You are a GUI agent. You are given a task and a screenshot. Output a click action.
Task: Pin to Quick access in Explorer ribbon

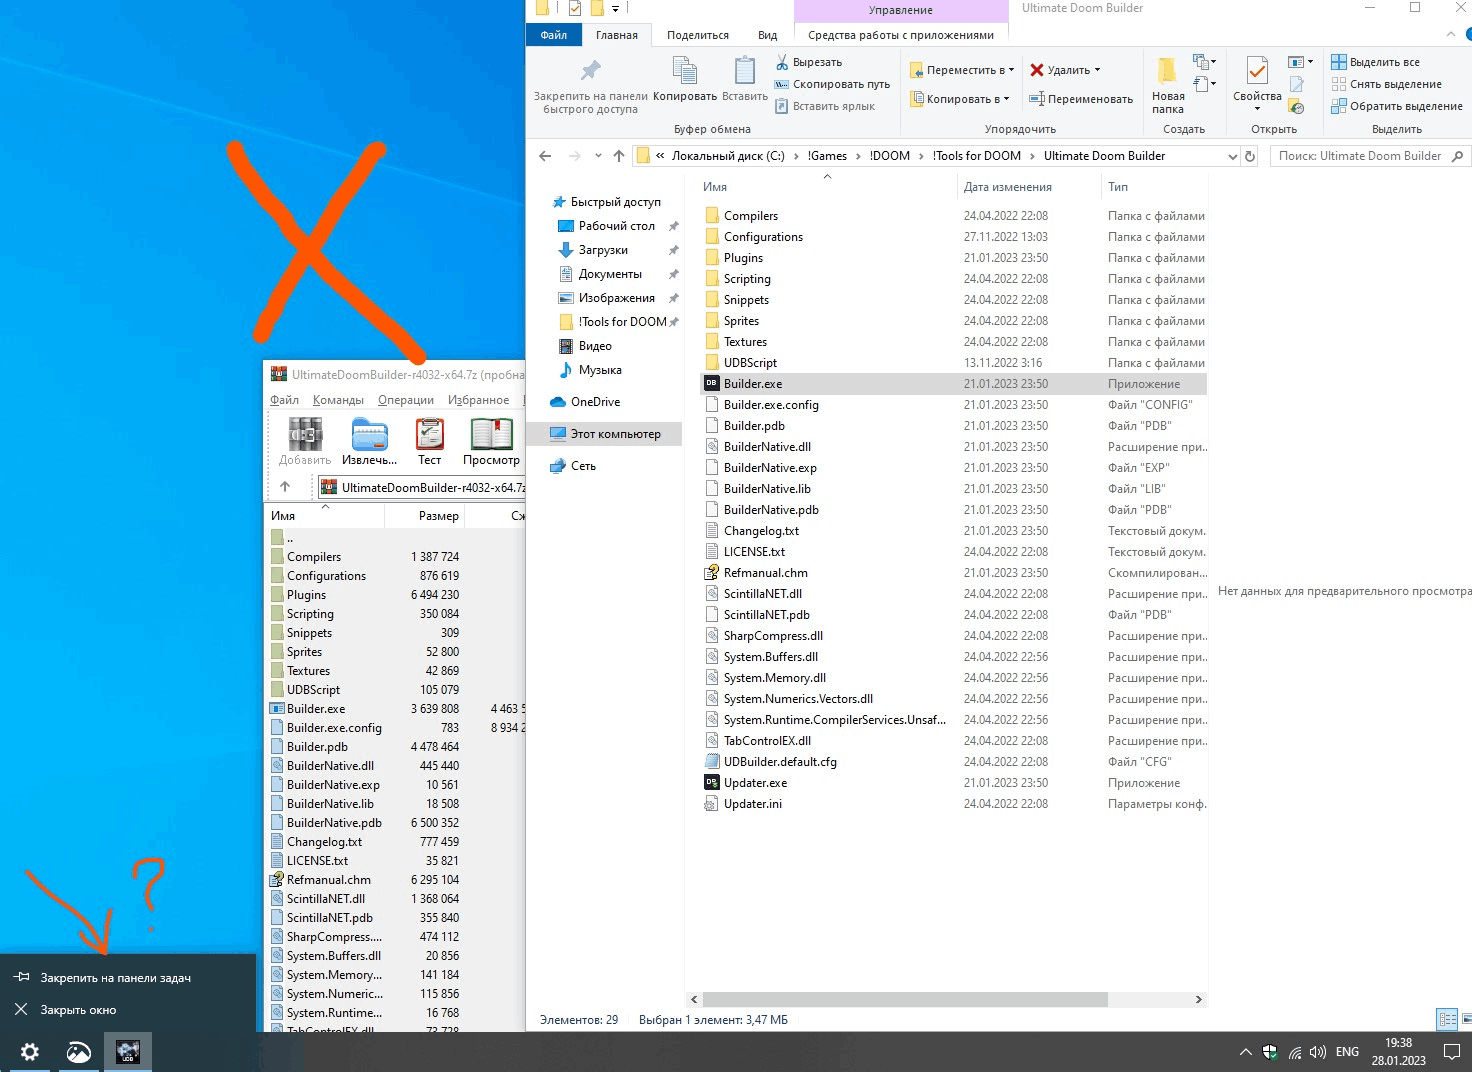(x=590, y=86)
